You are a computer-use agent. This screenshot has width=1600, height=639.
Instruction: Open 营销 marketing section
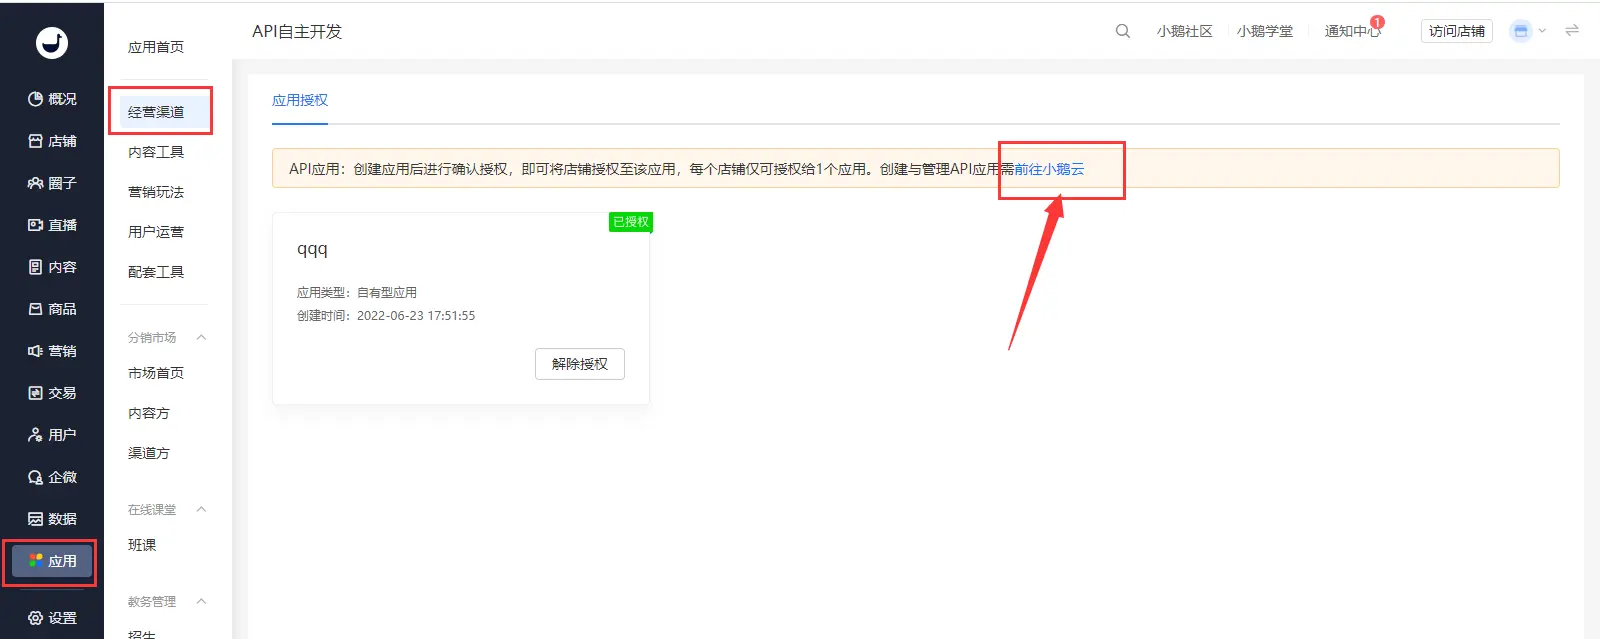(x=52, y=351)
